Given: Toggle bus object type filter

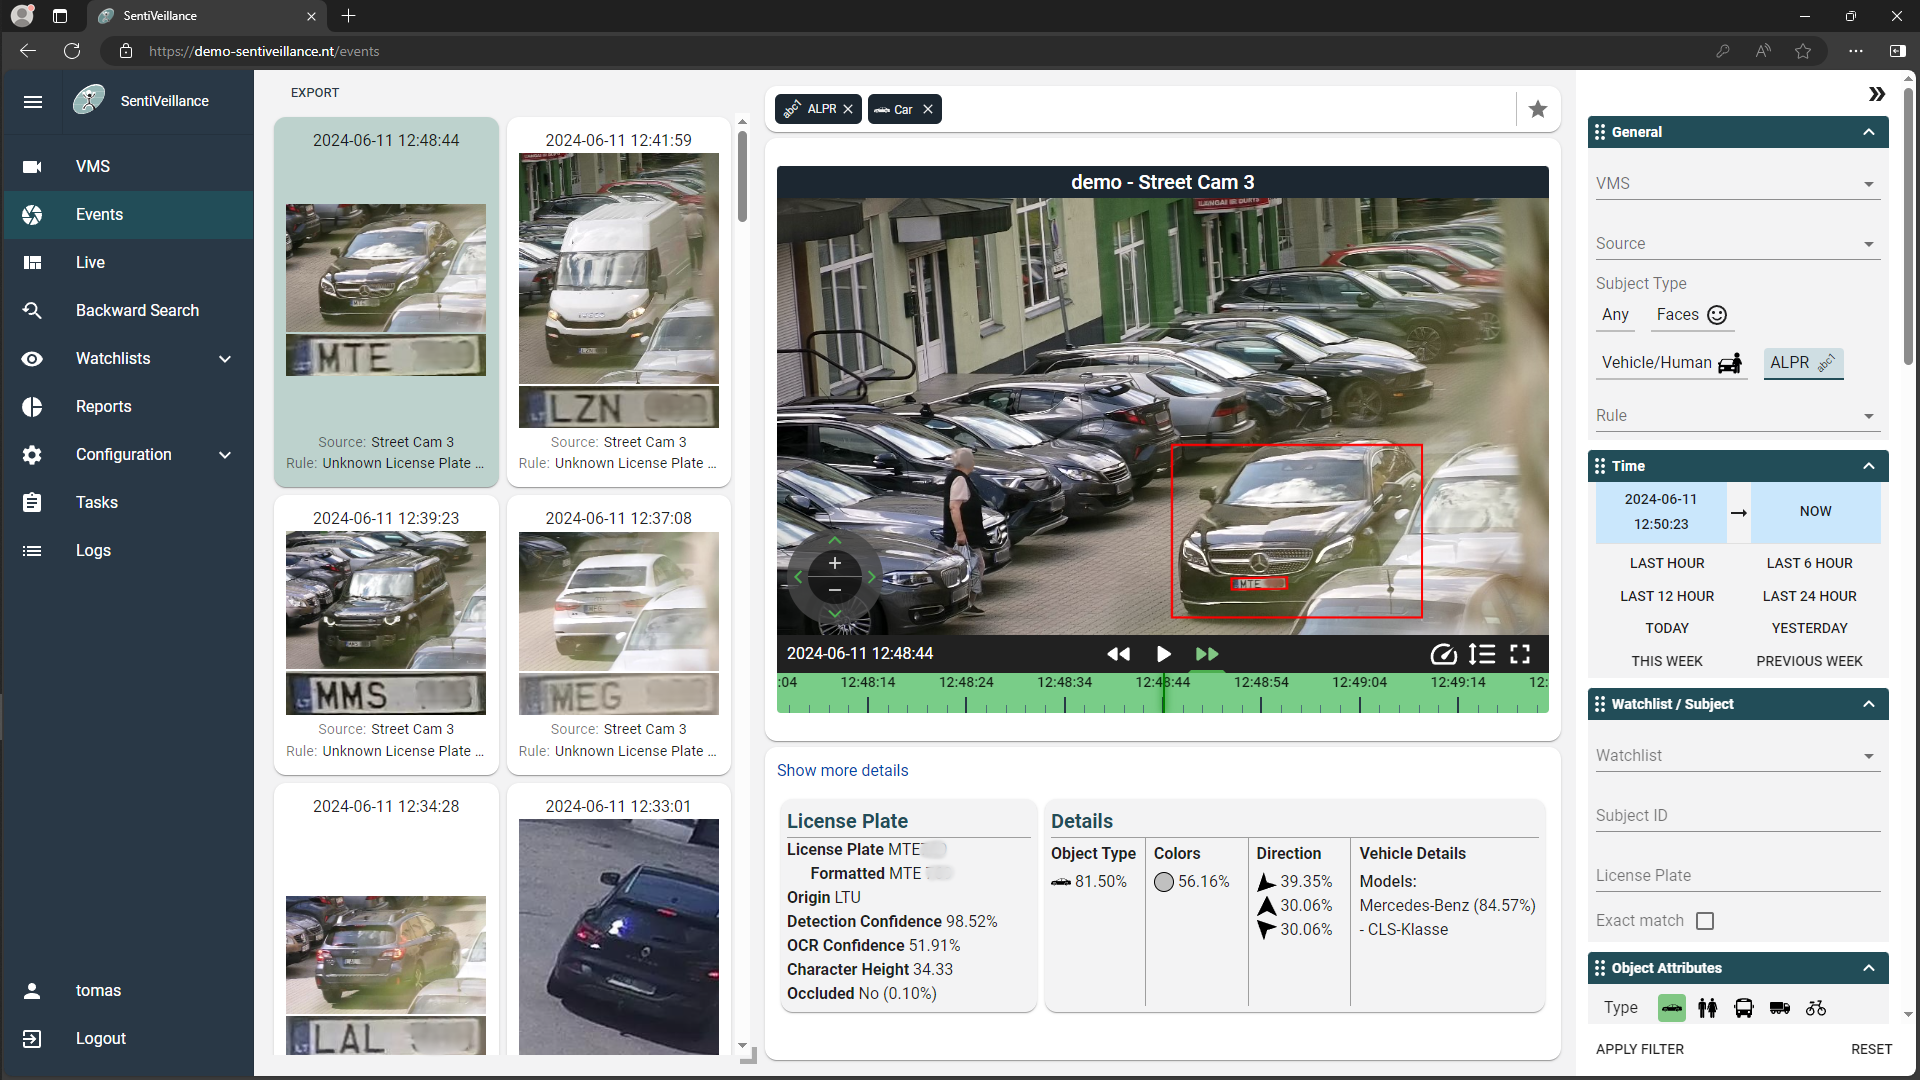Looking at the screenshot, I should (x=1743, y=1008).
